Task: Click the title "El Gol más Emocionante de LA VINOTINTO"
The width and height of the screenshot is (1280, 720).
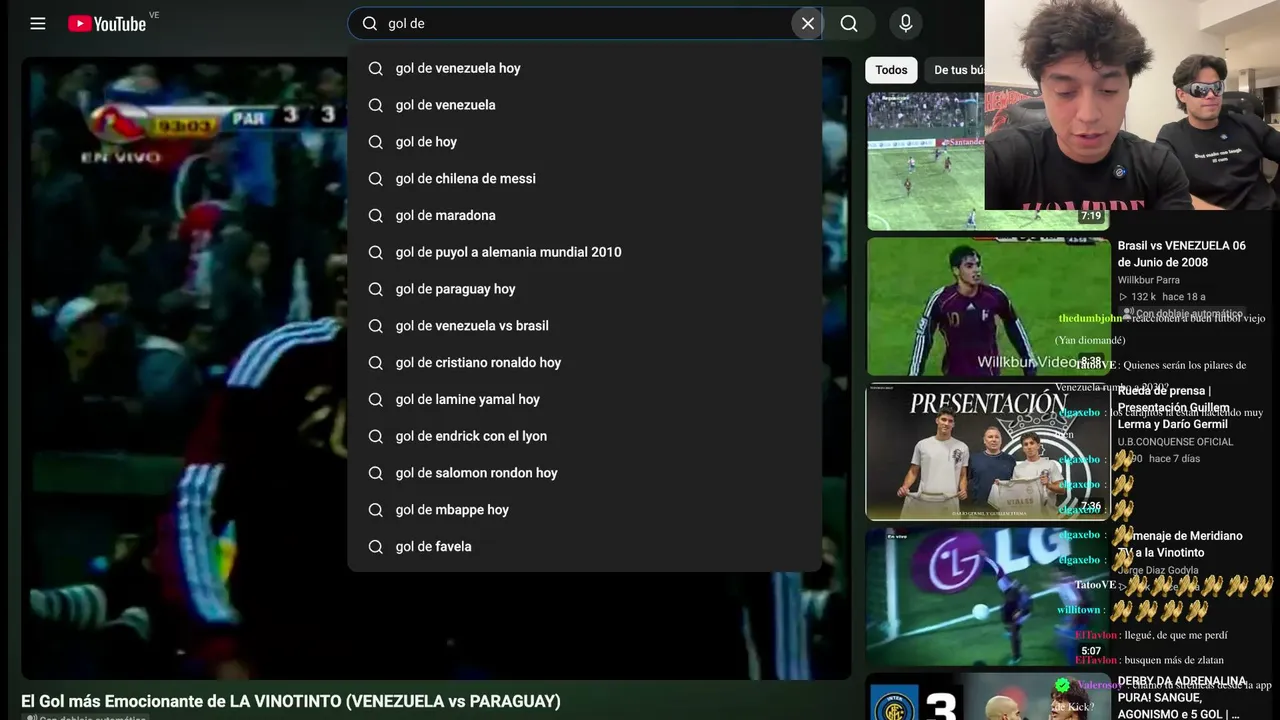Action: coord(291,701)
